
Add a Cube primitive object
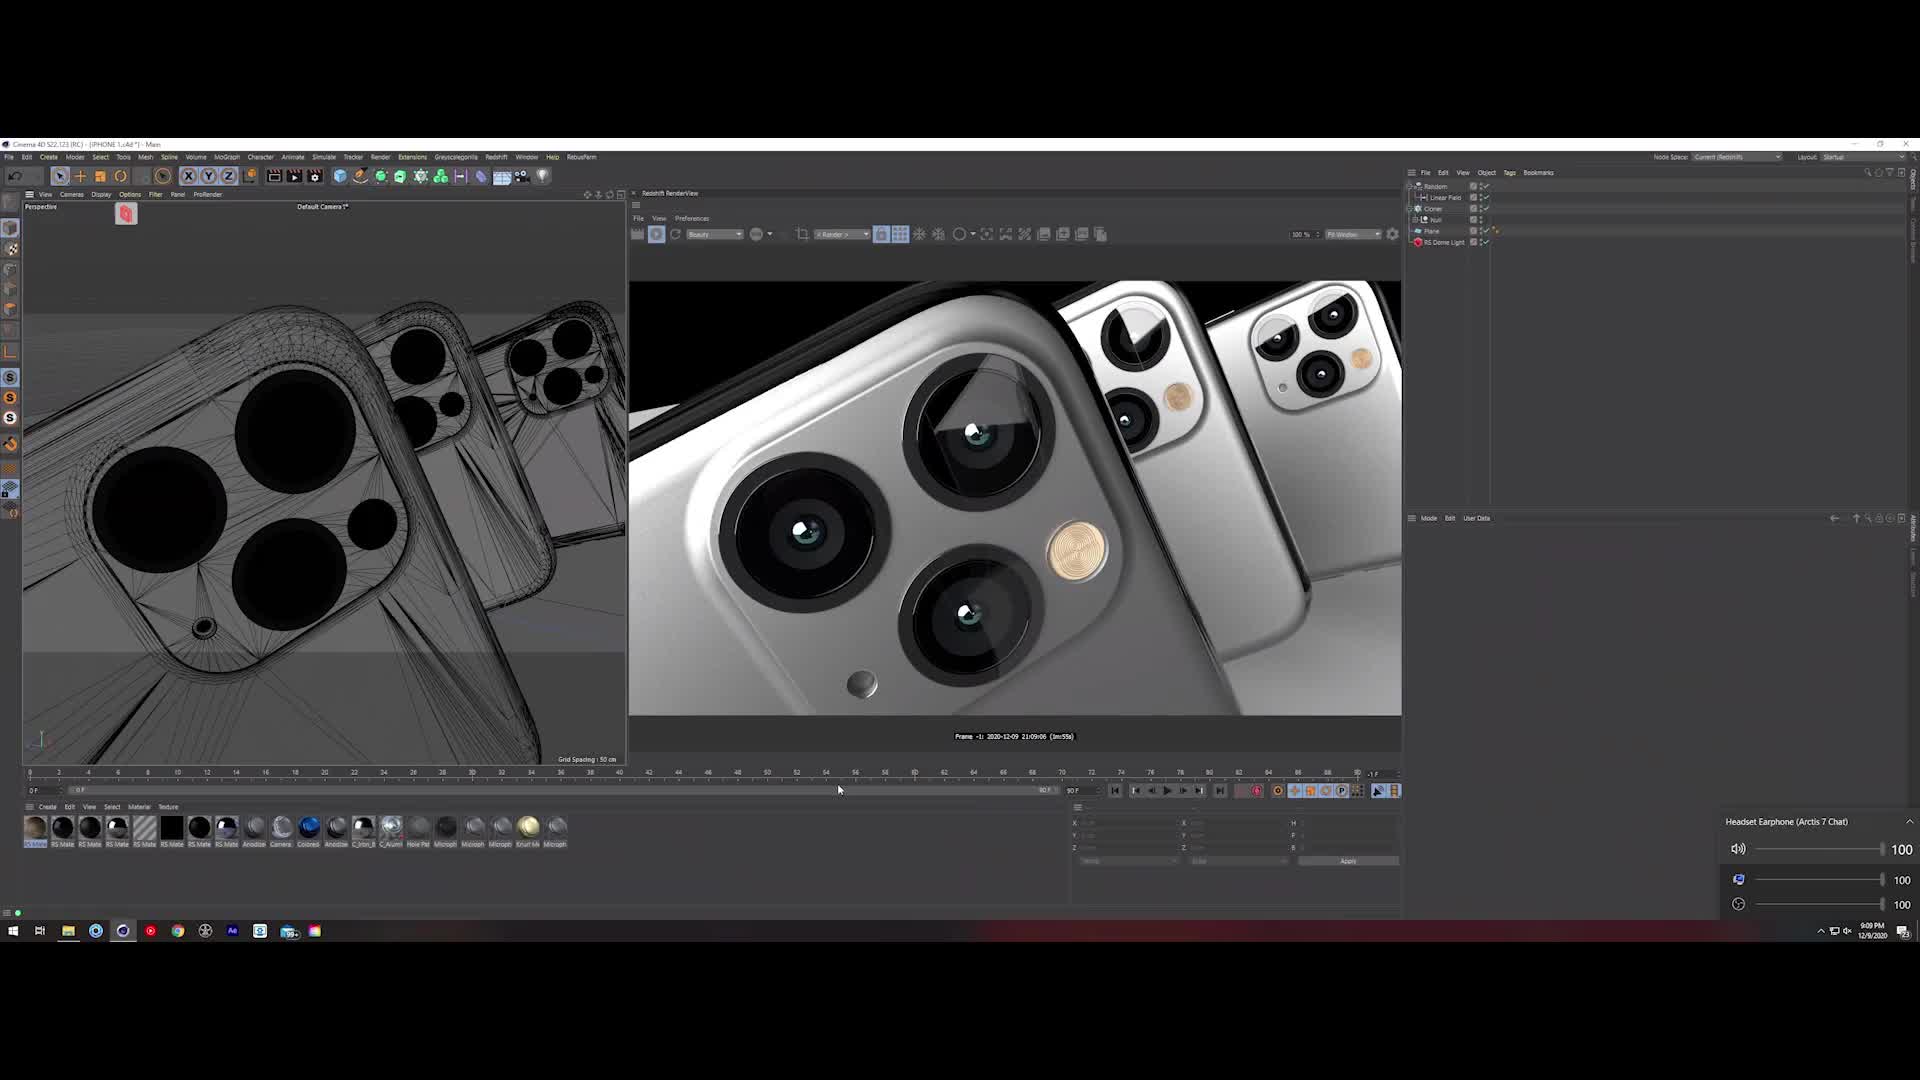click(340, 176)
